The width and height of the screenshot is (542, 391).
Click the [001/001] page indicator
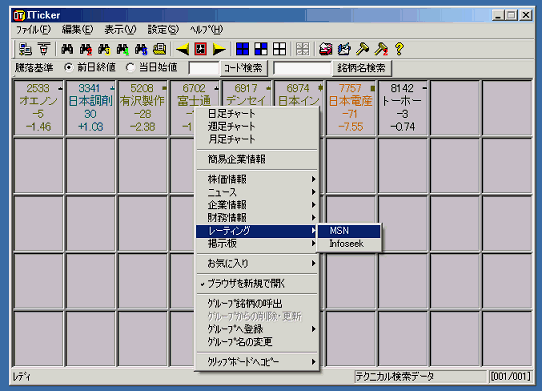[x=510, y=376]
